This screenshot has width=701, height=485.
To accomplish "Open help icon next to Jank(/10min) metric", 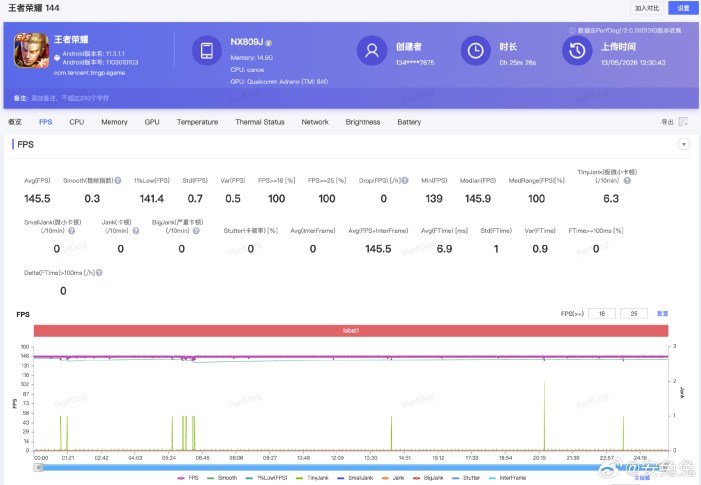I will point(136,231).
